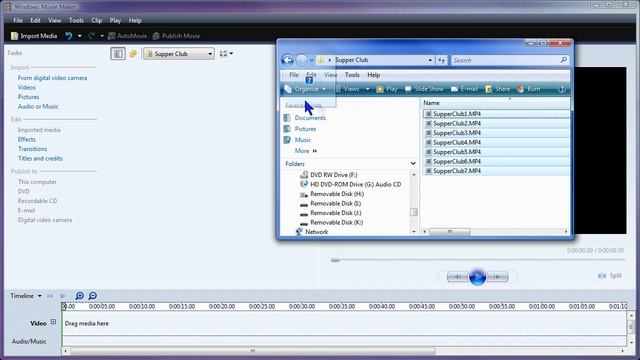Open Movie Maker Tools menu
Viewport: 640px width, 360px height.
coord(76,20)
